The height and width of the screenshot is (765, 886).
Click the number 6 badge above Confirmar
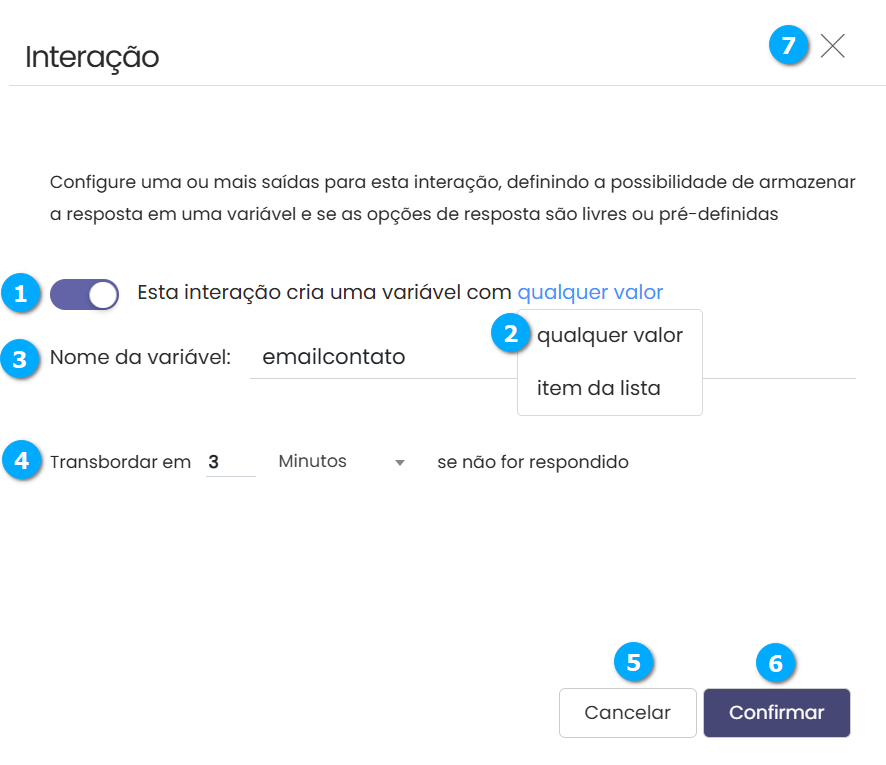coord(776,662)
